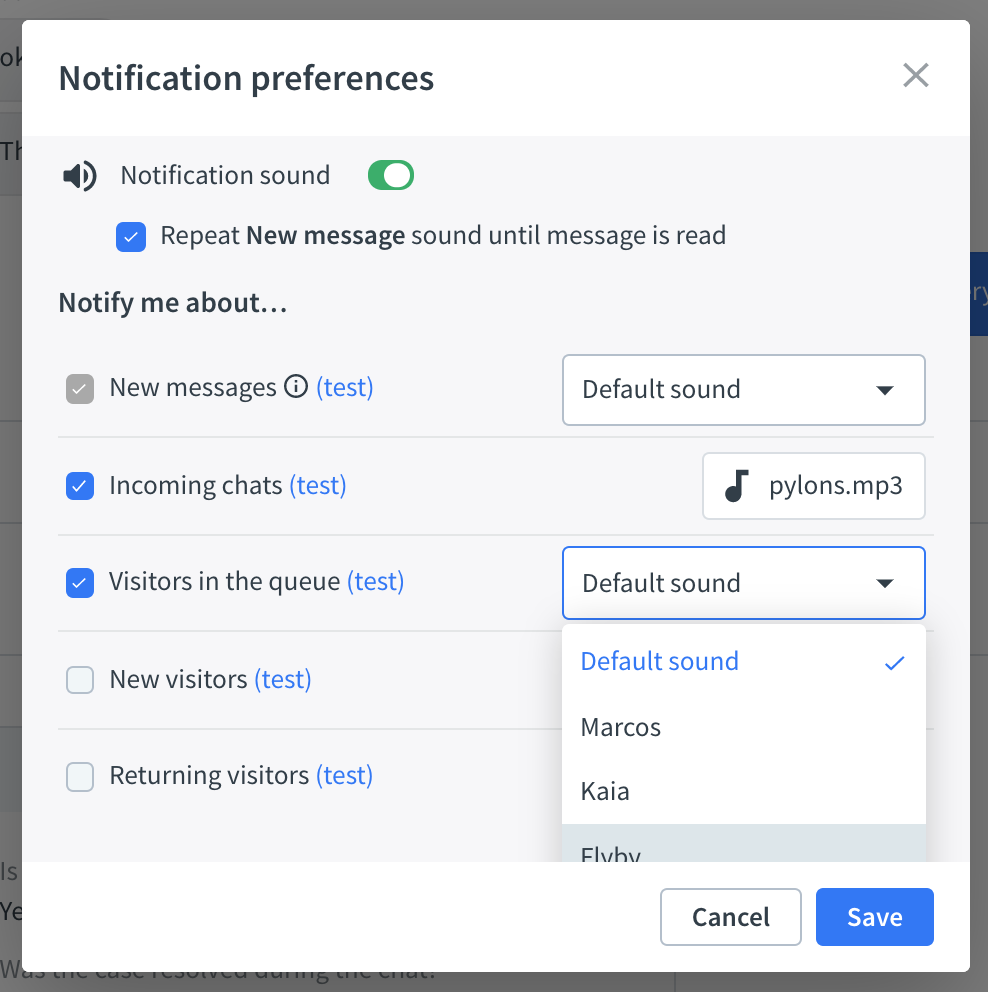Open the Default sound dropdown for New messages

pos(744,390)
